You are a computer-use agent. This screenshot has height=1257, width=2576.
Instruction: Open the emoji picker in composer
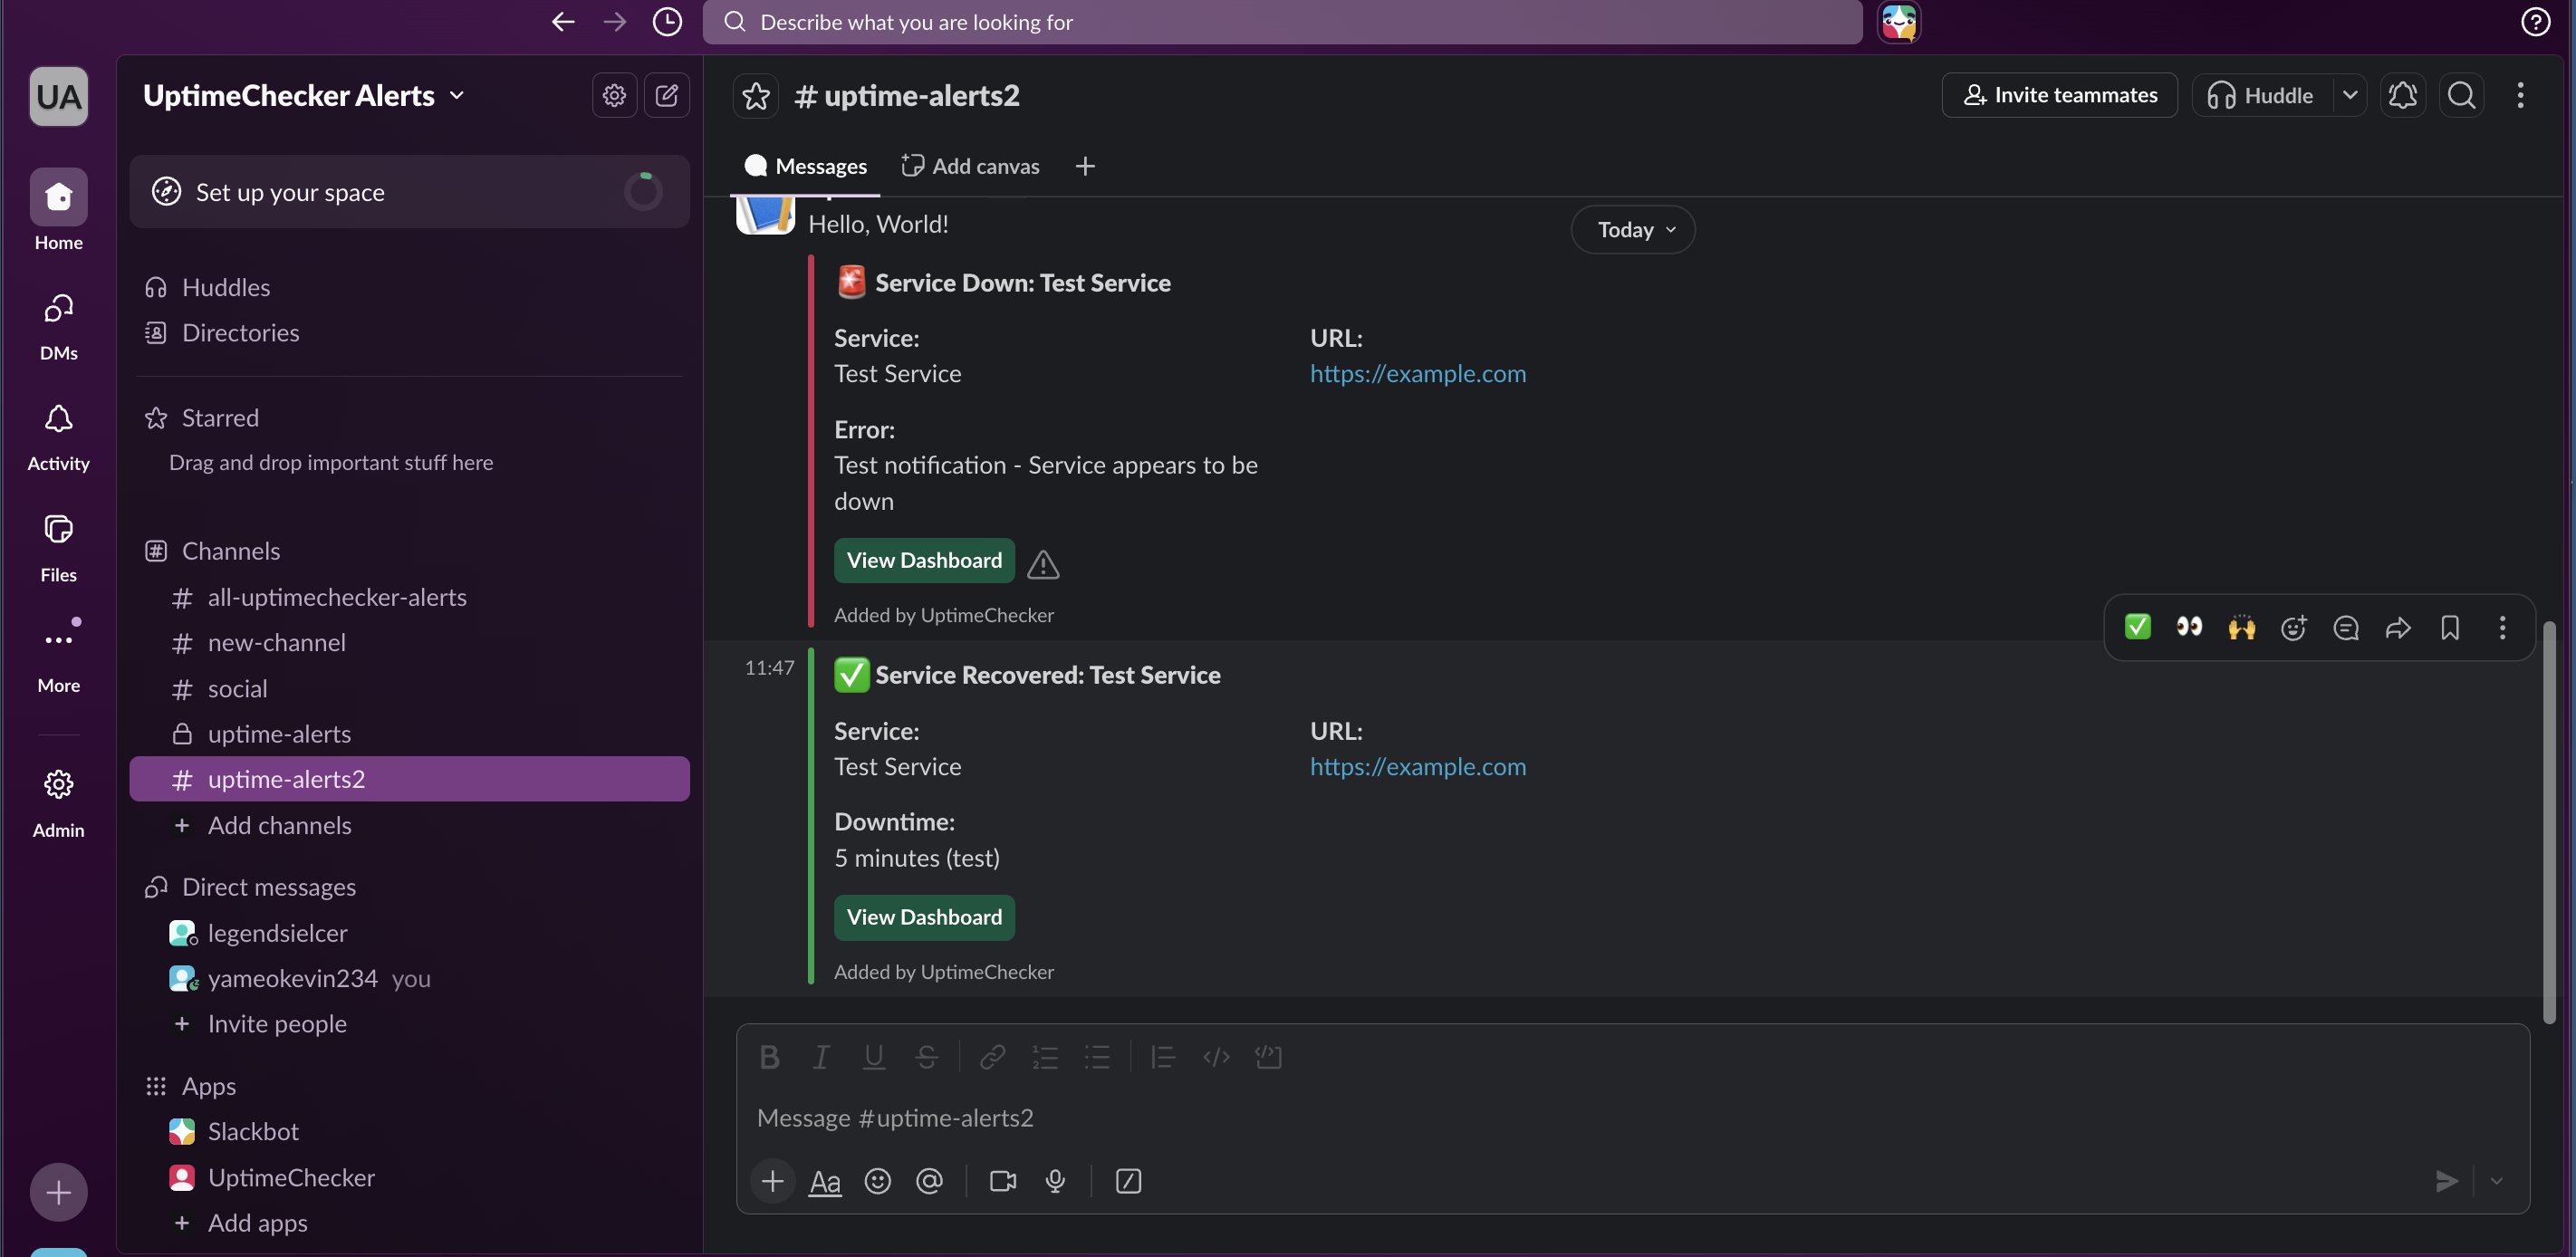[877, 1181]
